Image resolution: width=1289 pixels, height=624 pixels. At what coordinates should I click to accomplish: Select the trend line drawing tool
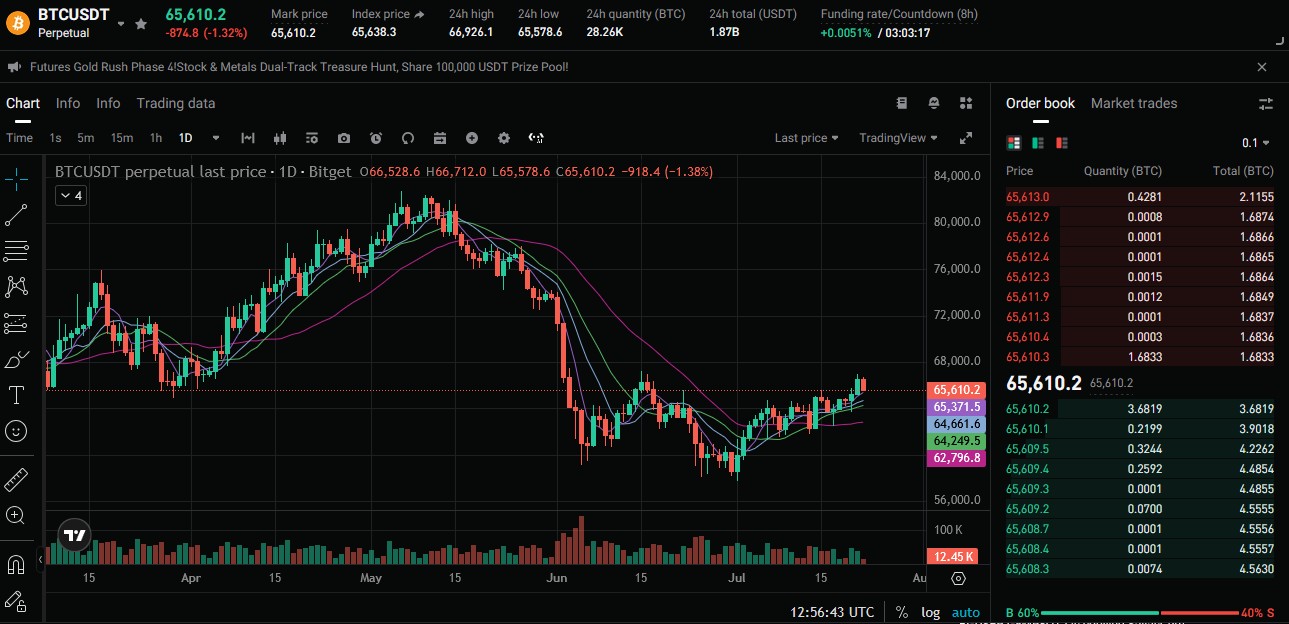(x=15, y=214)
